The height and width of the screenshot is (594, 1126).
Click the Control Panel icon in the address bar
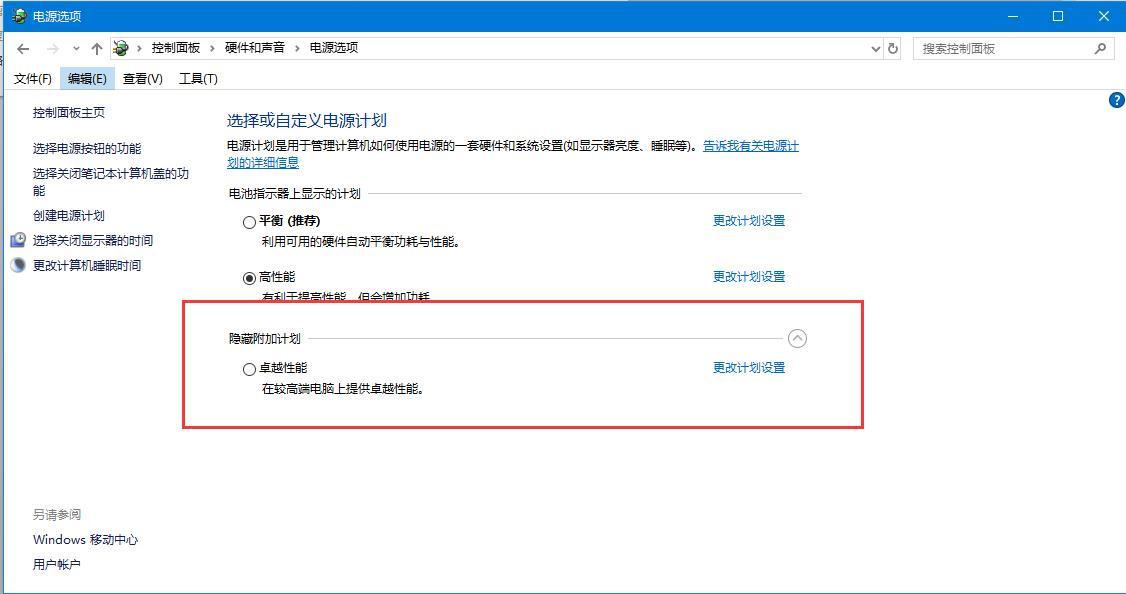click(120, 46)
